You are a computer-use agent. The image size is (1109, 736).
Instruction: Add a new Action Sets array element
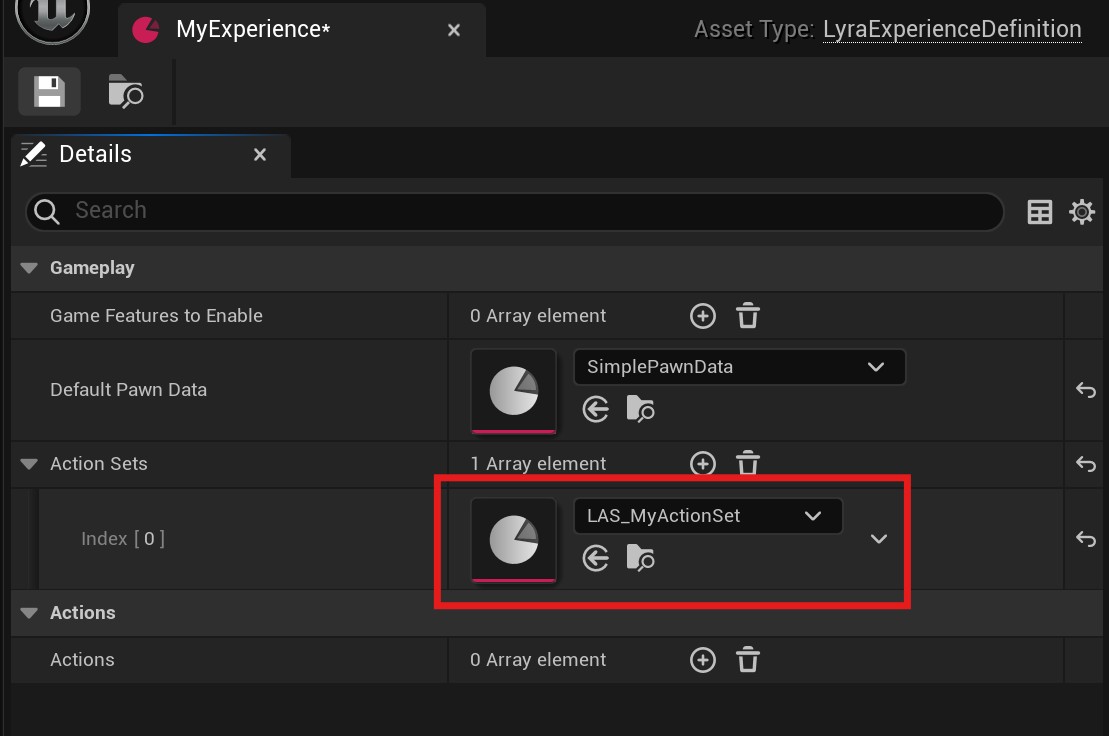point(703,464)
